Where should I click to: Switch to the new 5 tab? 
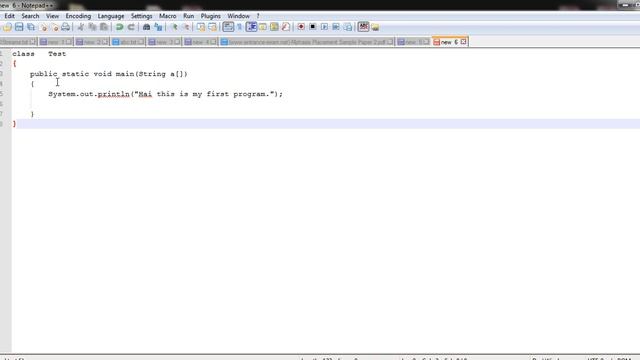(x=413, y=42)
